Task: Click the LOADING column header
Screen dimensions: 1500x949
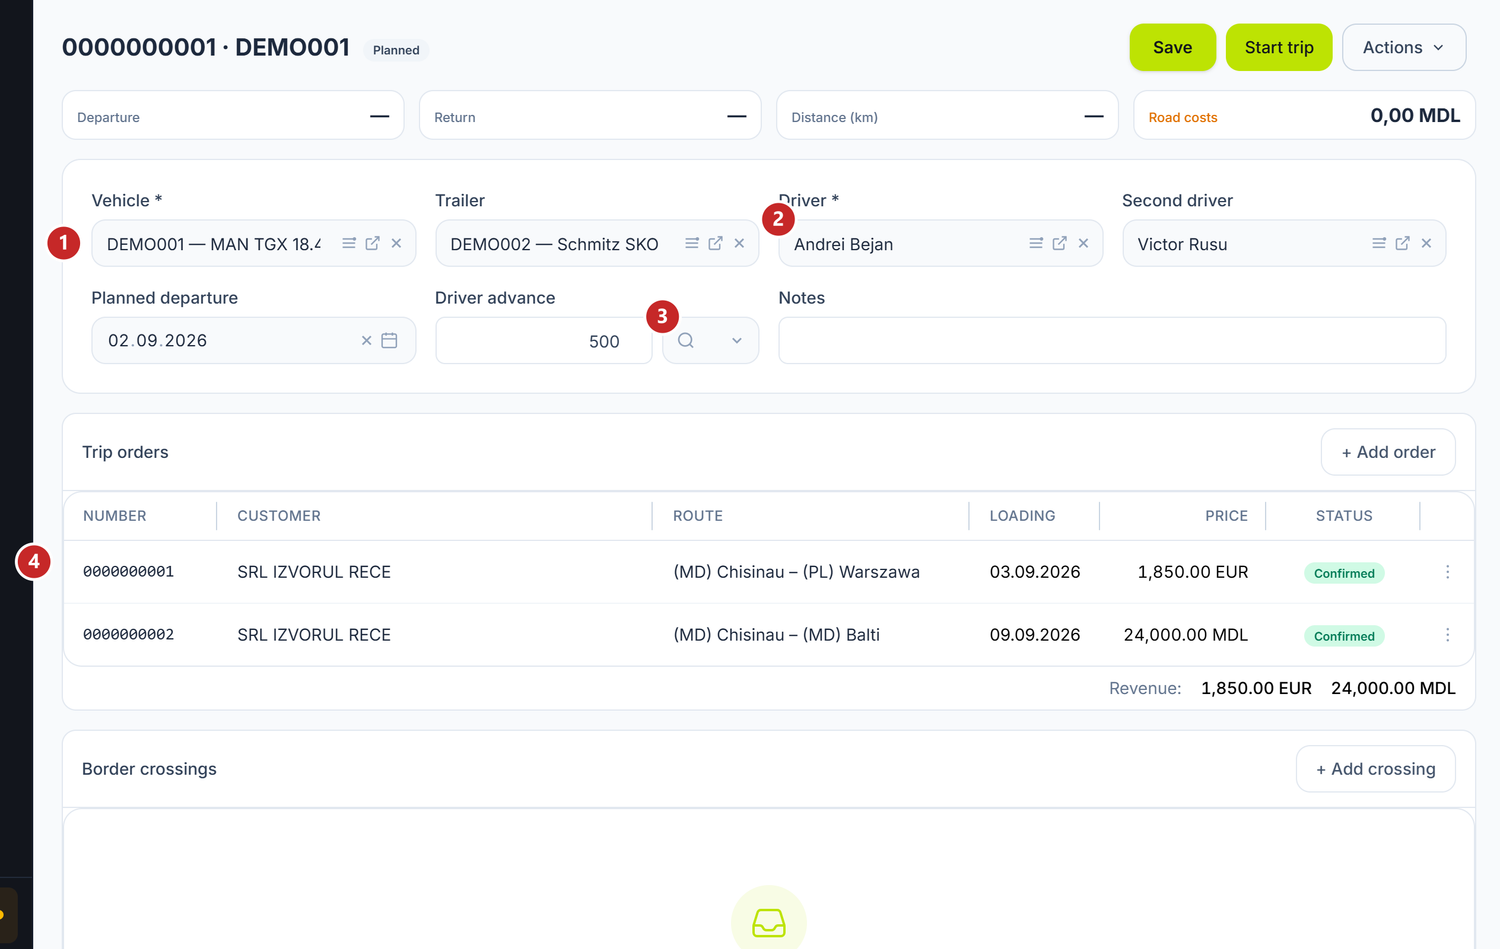Action: (1022, 516)
